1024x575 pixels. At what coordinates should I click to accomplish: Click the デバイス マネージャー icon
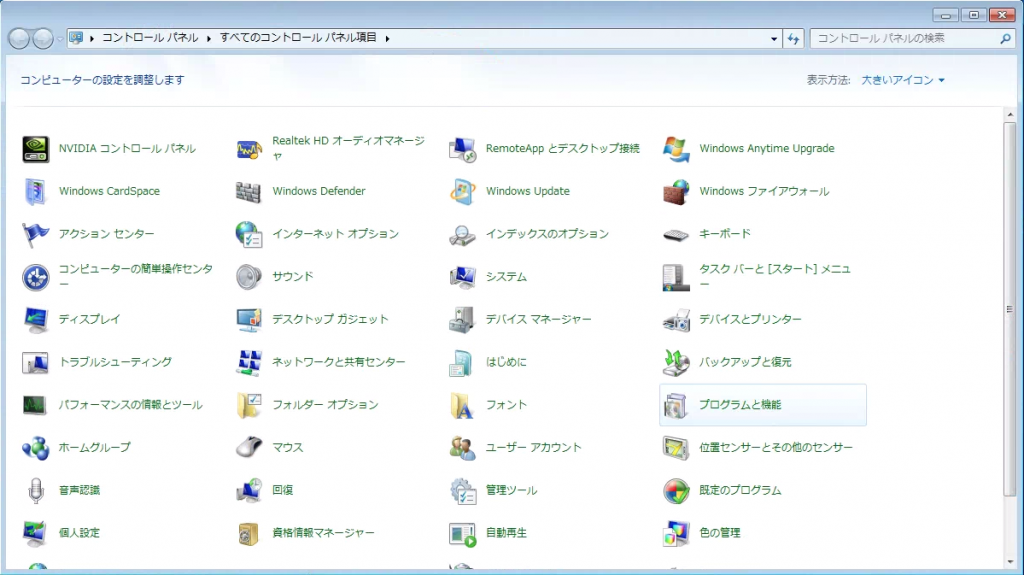pos(462,320)
